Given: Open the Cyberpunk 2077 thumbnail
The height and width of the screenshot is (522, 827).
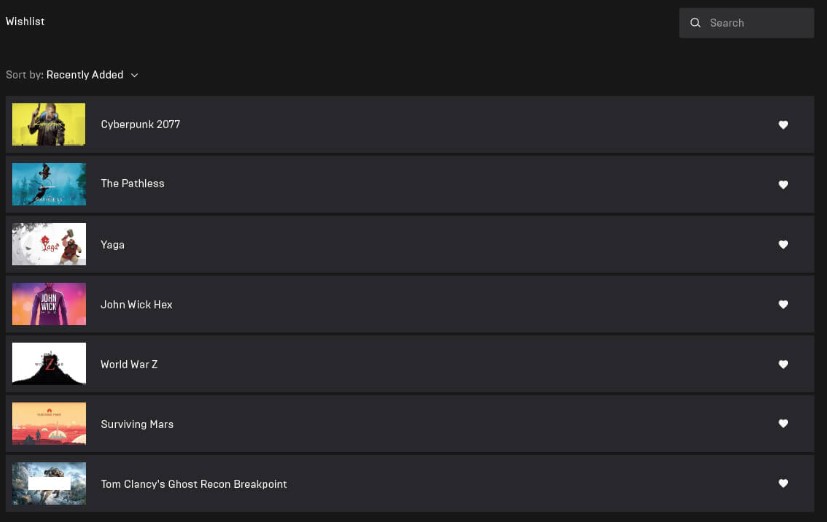Looking at the screenshot, I should [49, 124].
